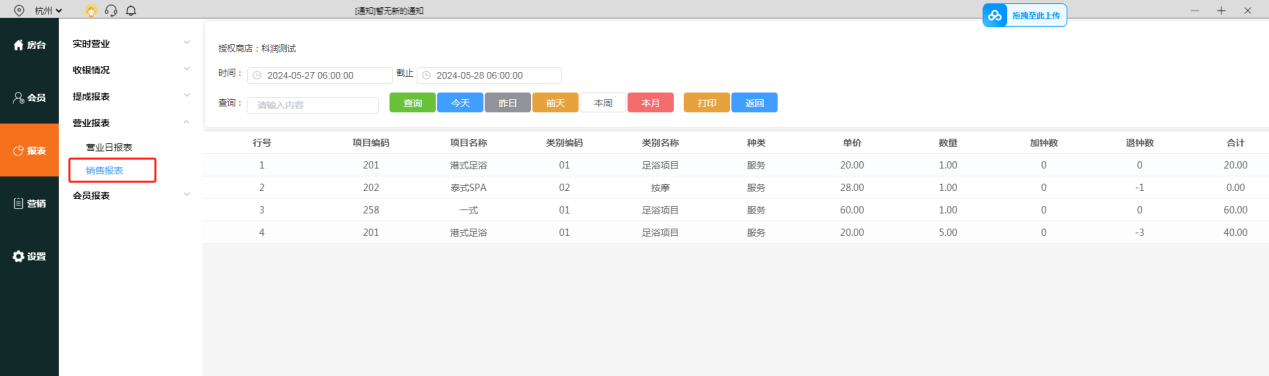Open the 会员 sidebar section
The width and height of the screenshot is (1269, 376).
(29, 98)
